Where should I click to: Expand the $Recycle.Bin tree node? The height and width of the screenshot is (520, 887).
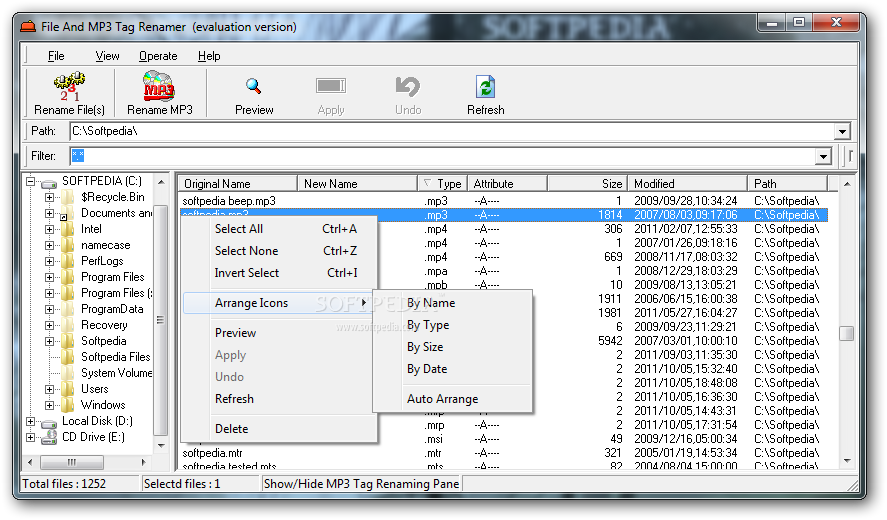[x=49, y=197]
